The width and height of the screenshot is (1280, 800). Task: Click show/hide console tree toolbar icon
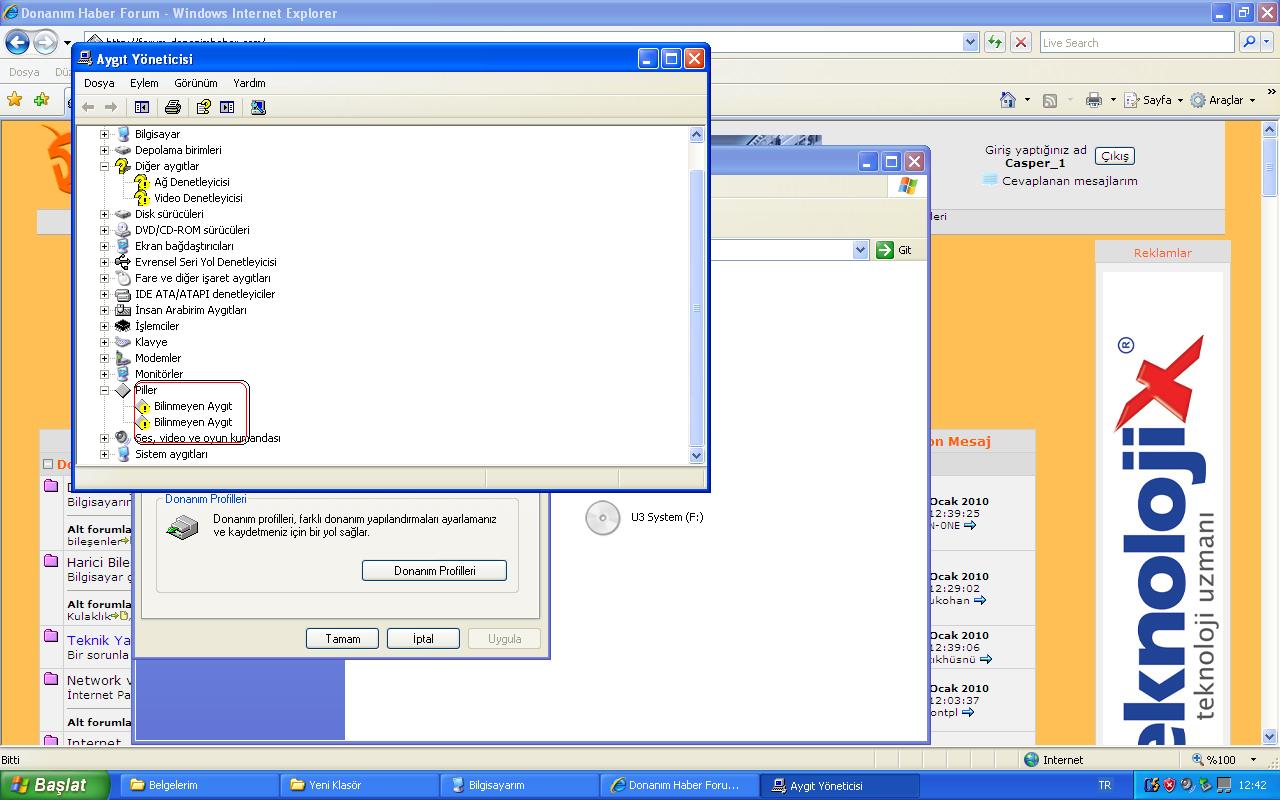pos(142,107)
